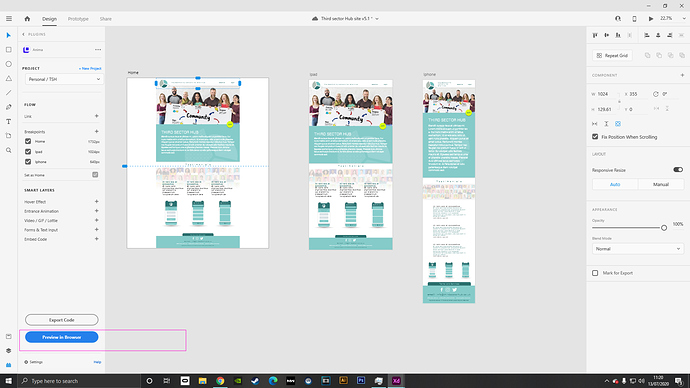This screenshot has width=690, height=388.
Task: Open the Plugins panel icon
Action: pos(8,365)
